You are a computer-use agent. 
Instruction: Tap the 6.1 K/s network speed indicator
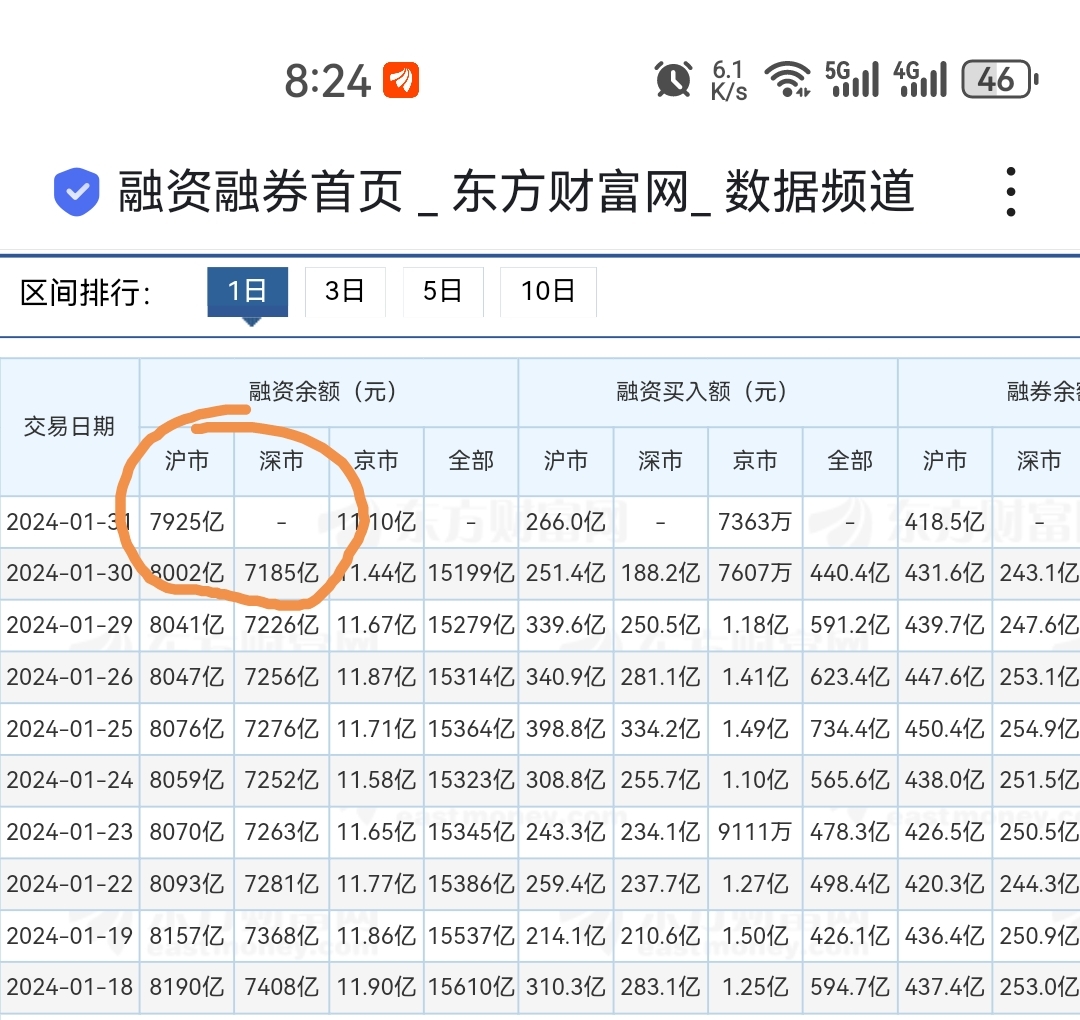(729, 80)
